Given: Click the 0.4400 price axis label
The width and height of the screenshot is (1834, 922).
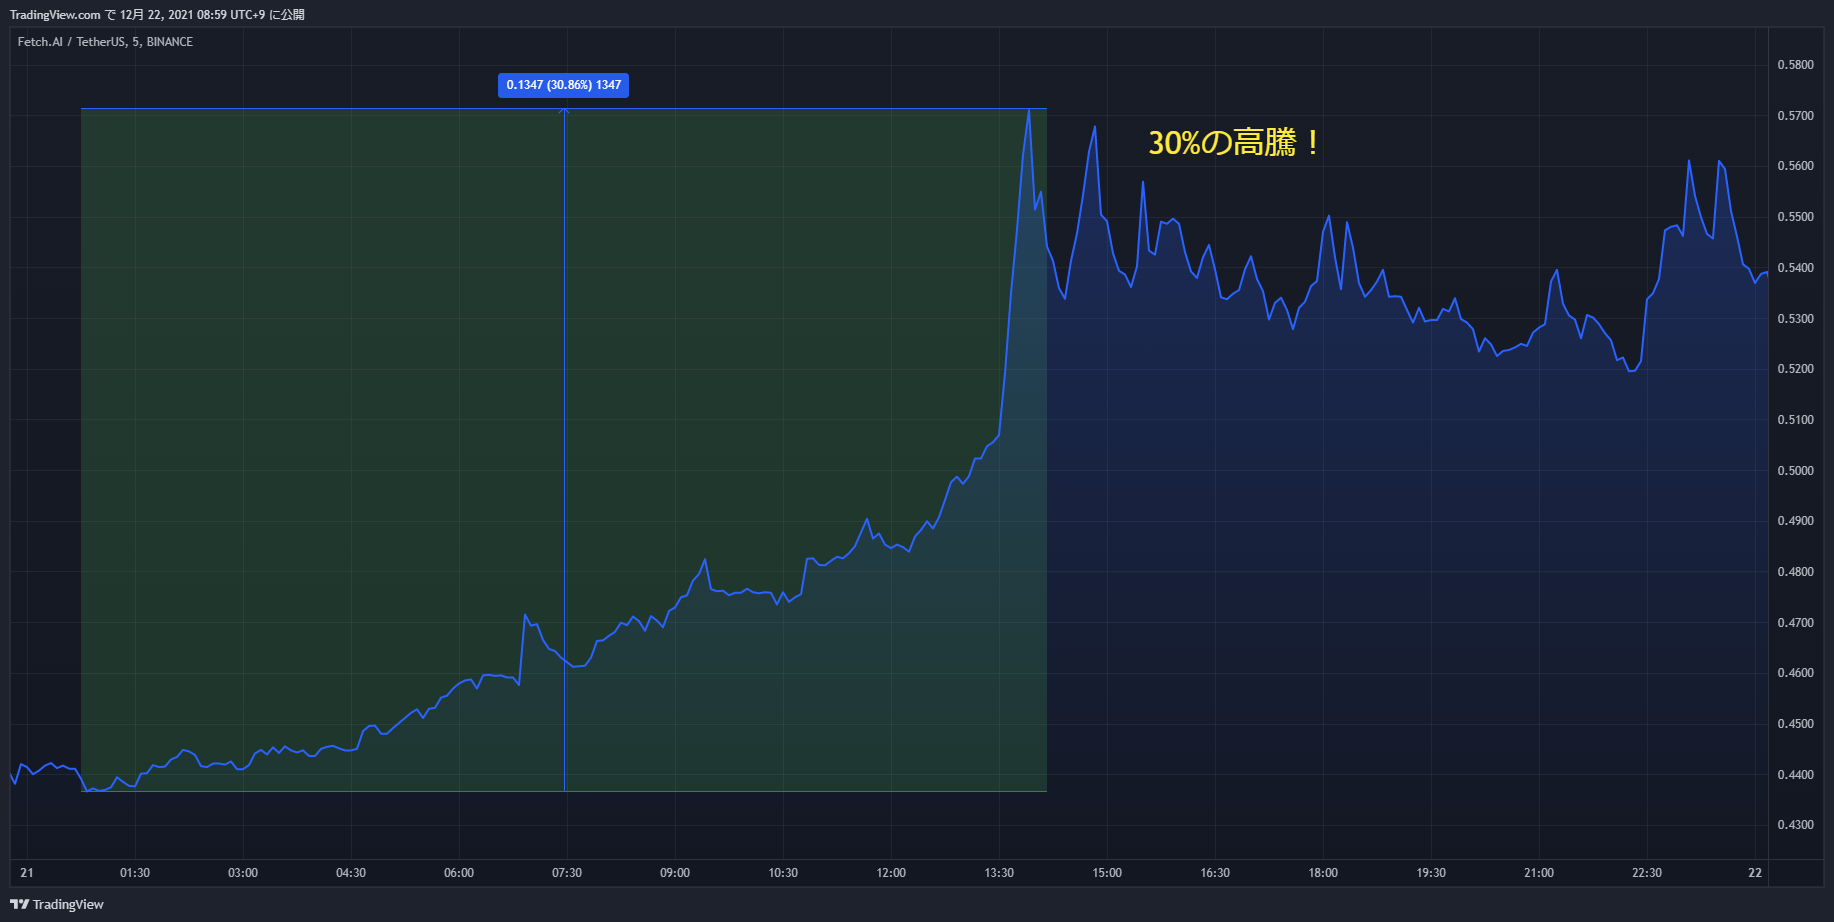Looking at the screenshot, I should coord(1795,775).
